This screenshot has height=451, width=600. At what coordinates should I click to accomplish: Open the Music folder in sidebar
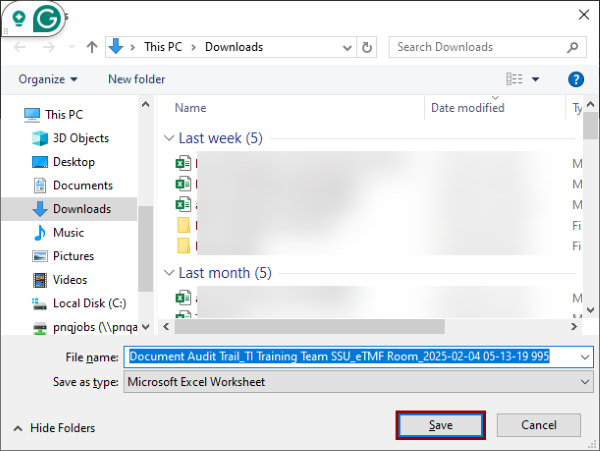[x=68, y=232]
